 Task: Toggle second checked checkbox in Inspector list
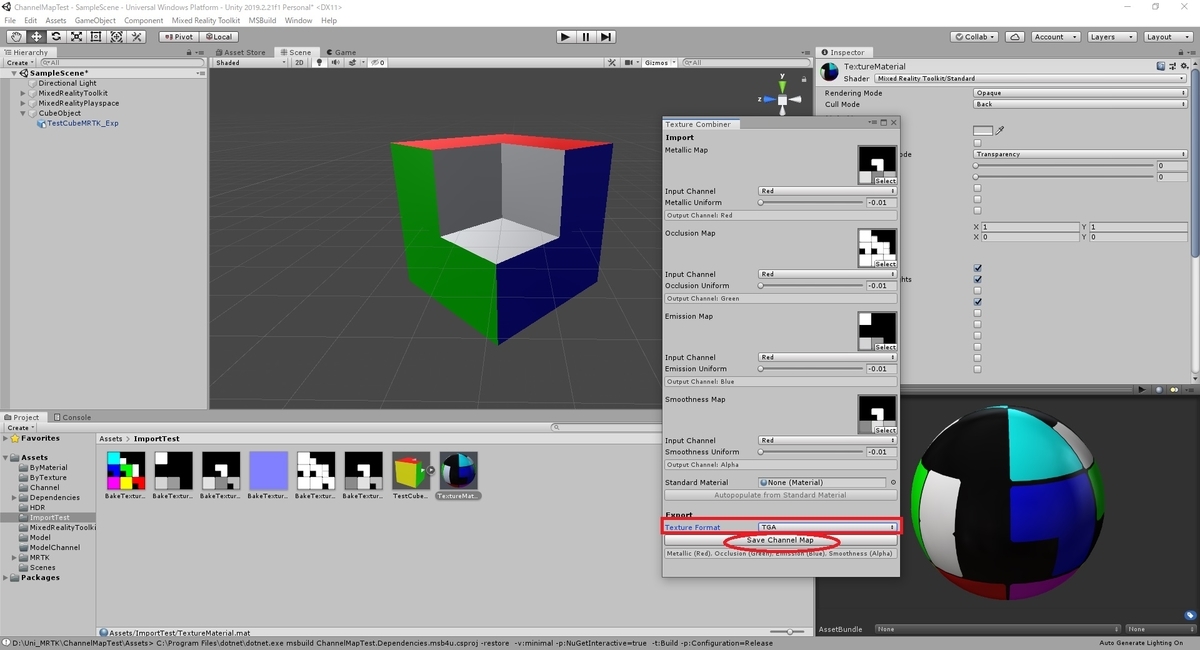978,279
